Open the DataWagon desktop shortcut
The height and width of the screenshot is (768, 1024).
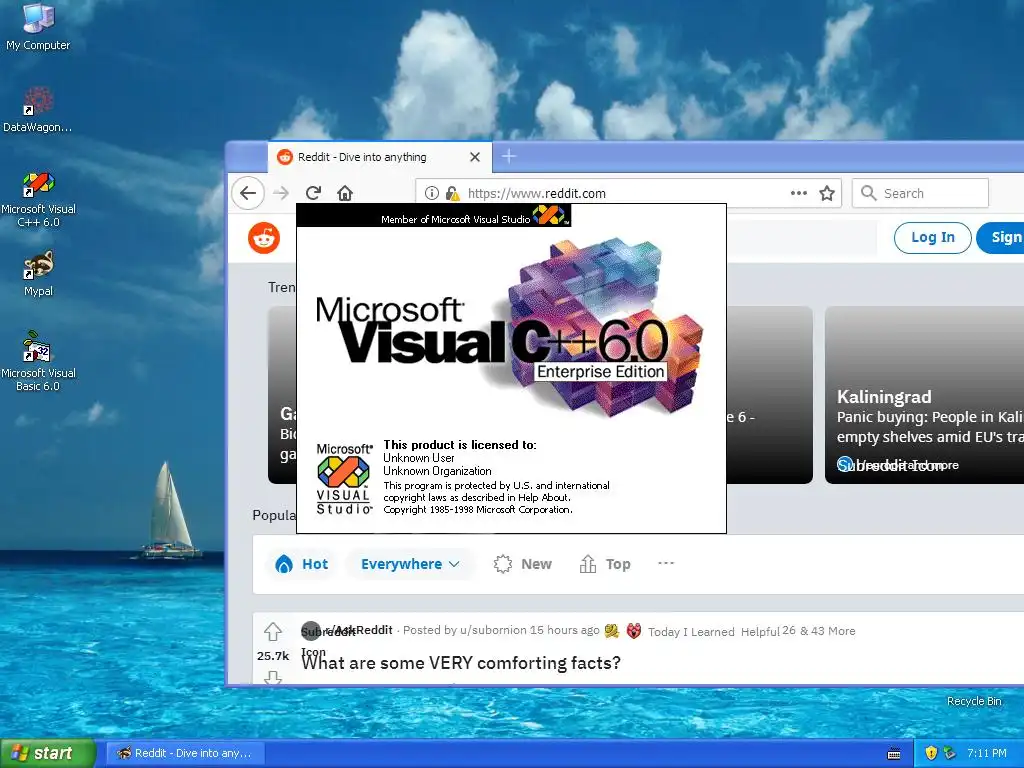(37, 110)
